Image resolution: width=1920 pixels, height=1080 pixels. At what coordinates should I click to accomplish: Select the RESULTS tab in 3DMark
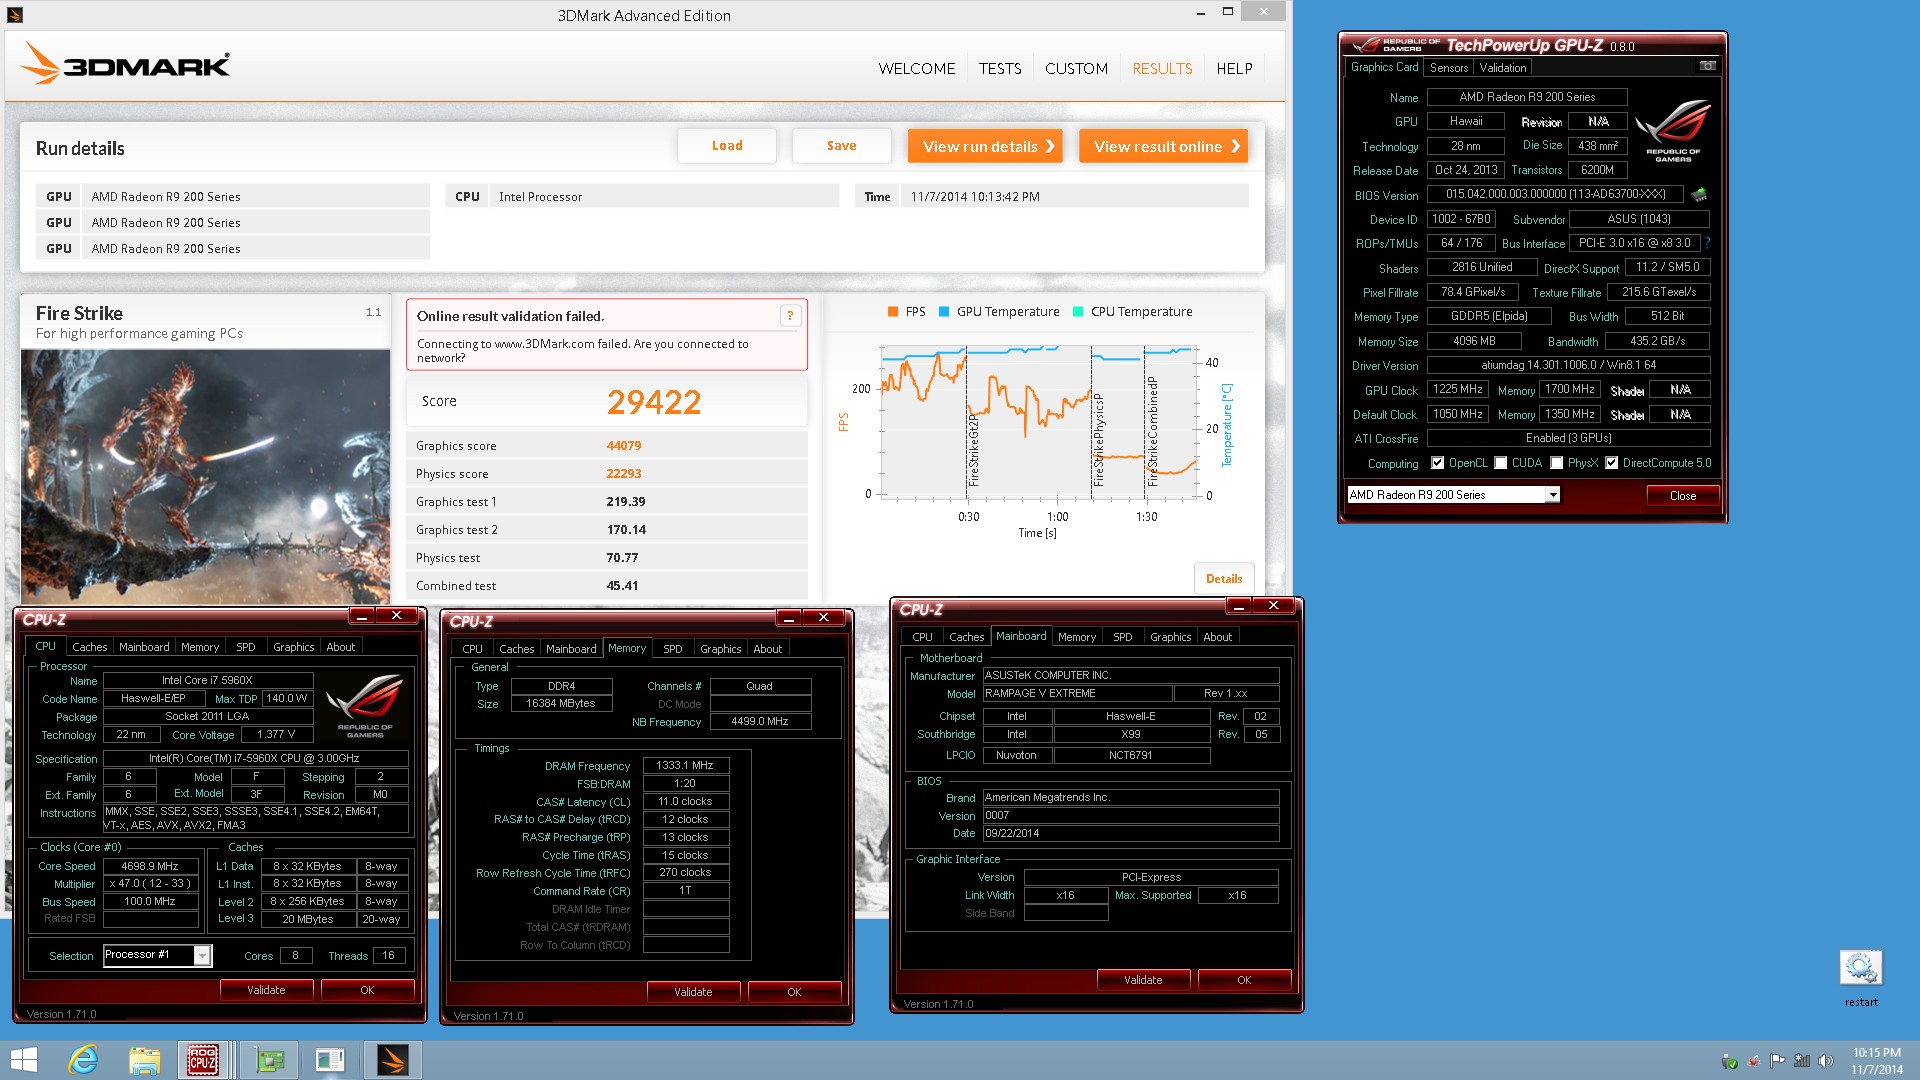tap(1162, 68)
